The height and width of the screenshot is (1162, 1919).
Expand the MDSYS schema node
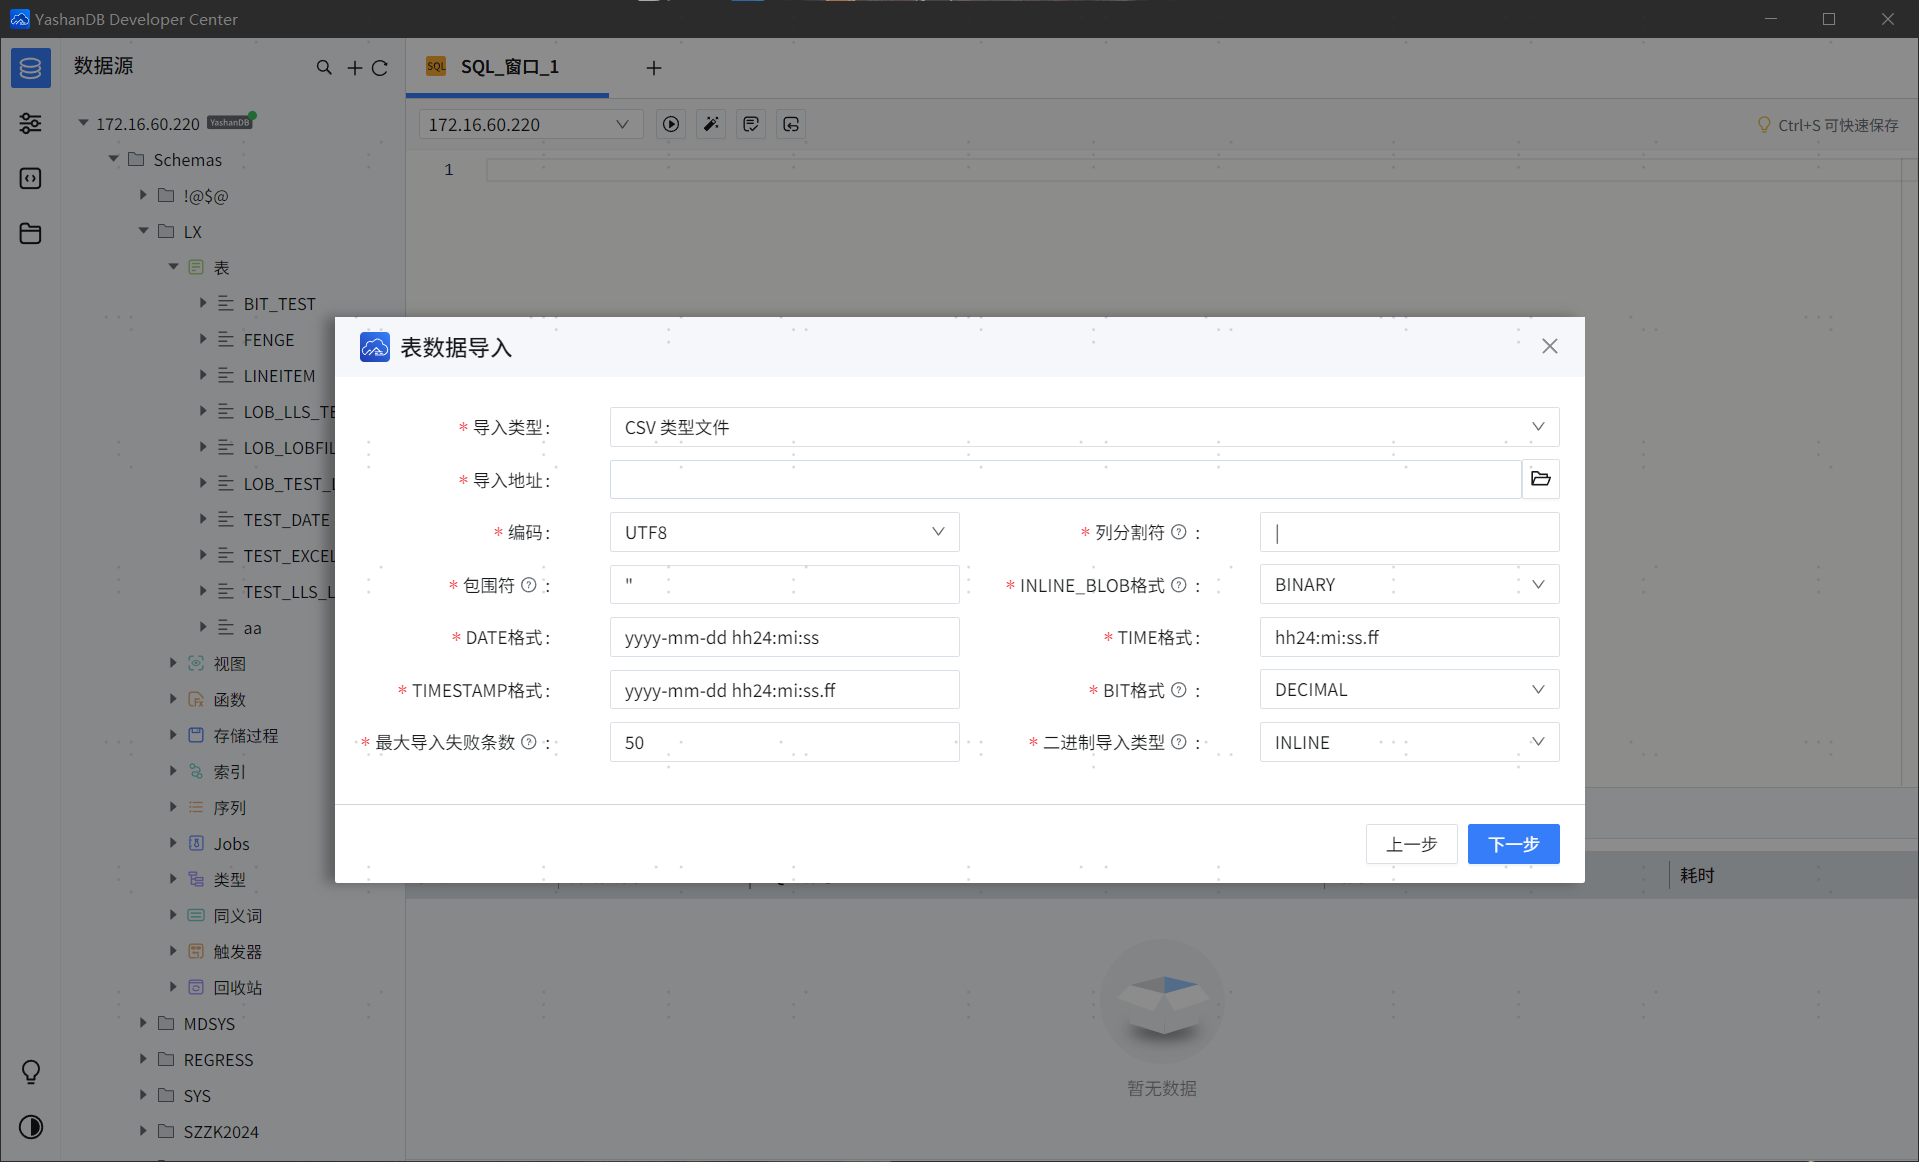[x=143, y=1023]
